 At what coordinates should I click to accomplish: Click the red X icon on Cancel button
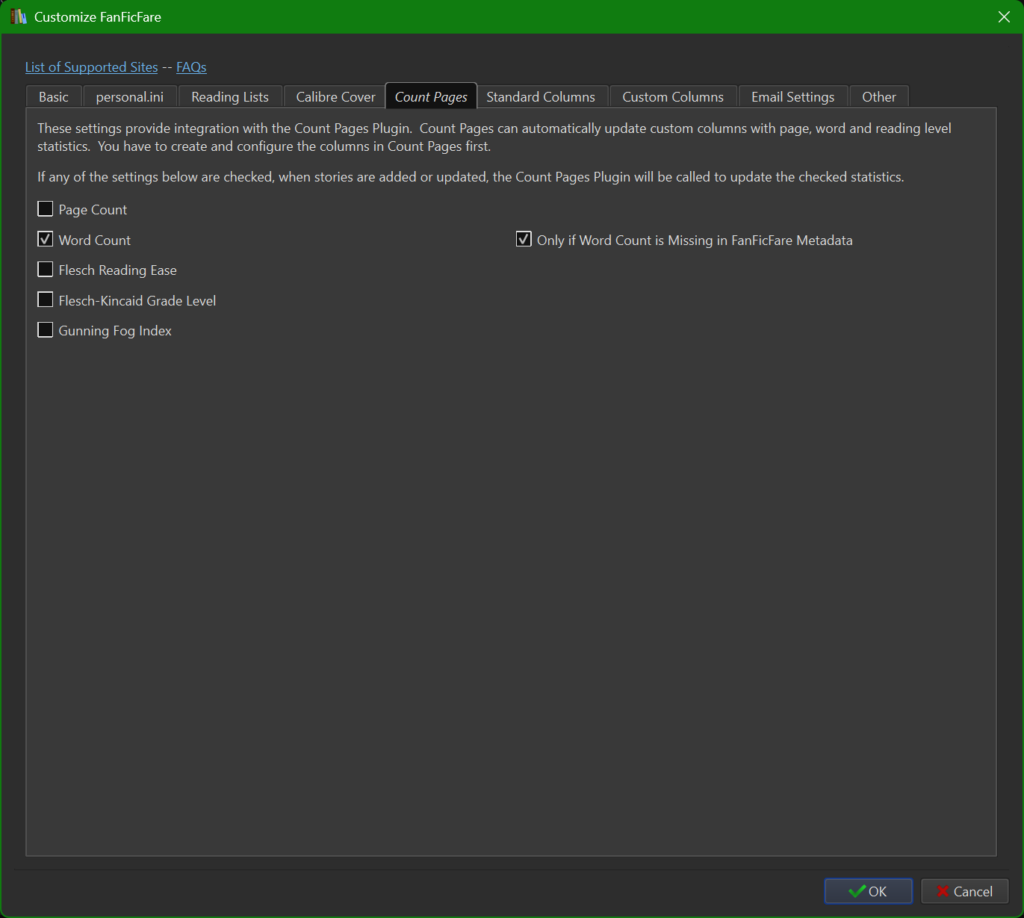[x=945, y=891]
